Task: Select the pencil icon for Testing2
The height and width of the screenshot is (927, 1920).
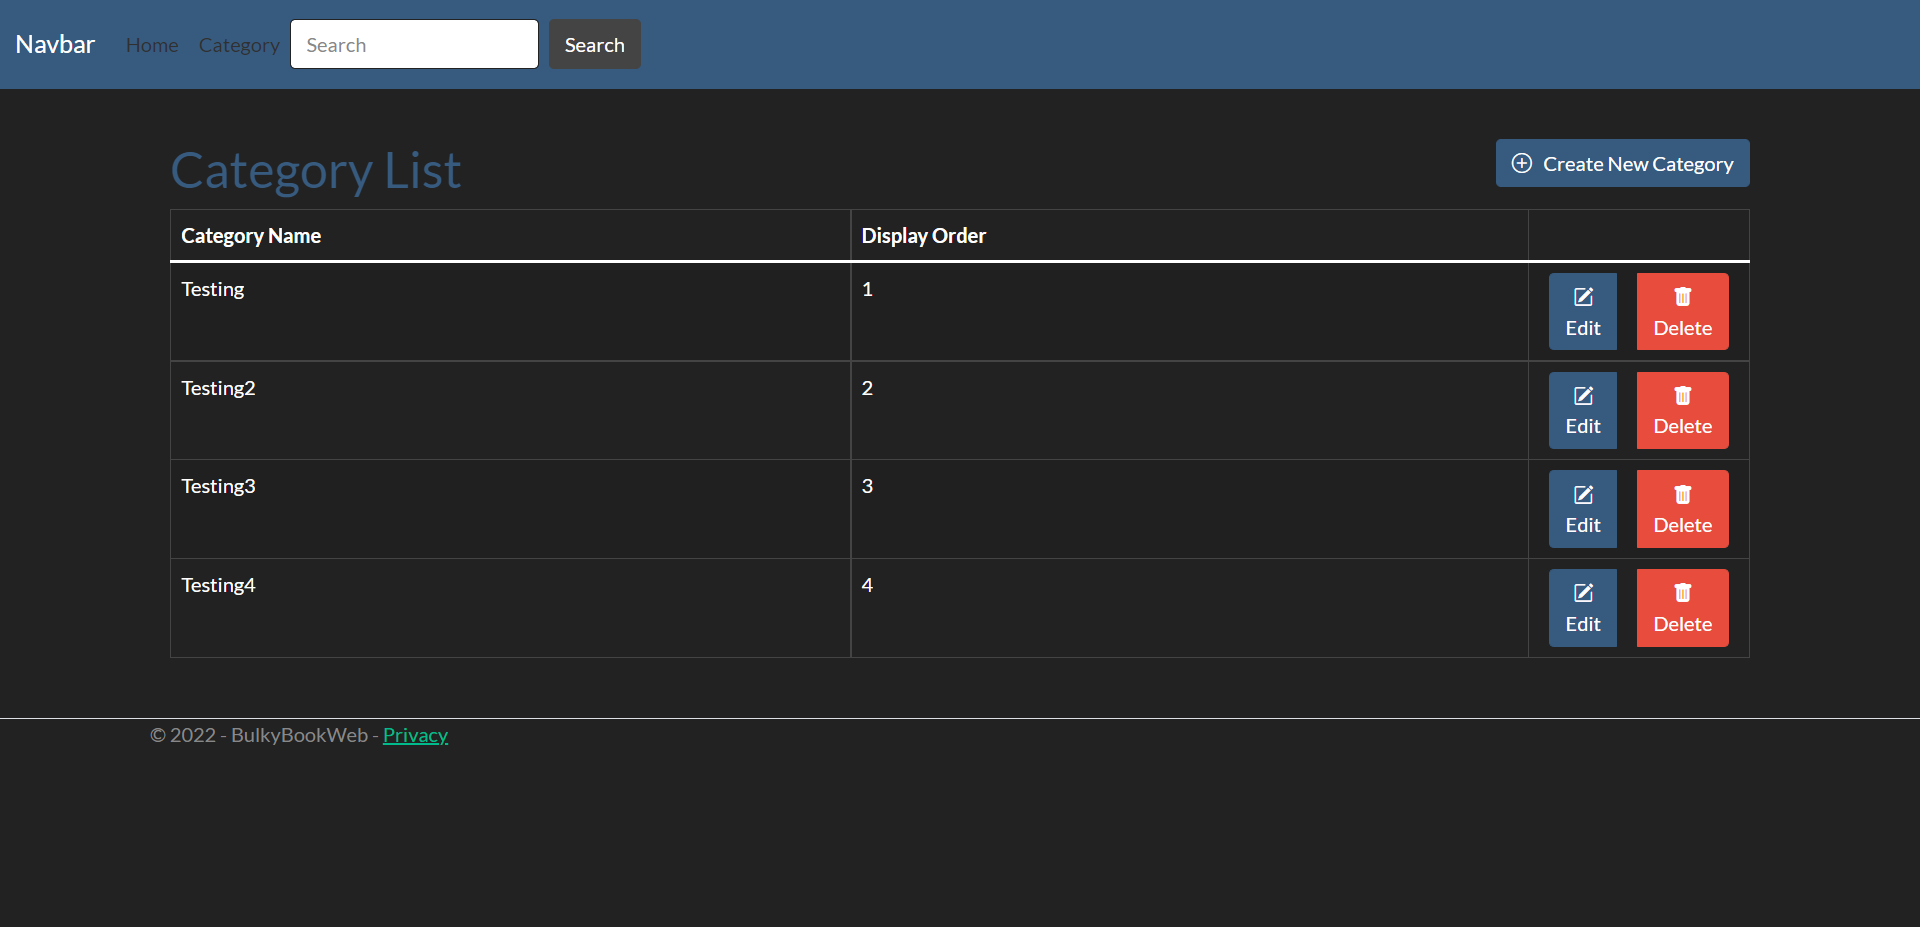Action: pos(1583,395)
